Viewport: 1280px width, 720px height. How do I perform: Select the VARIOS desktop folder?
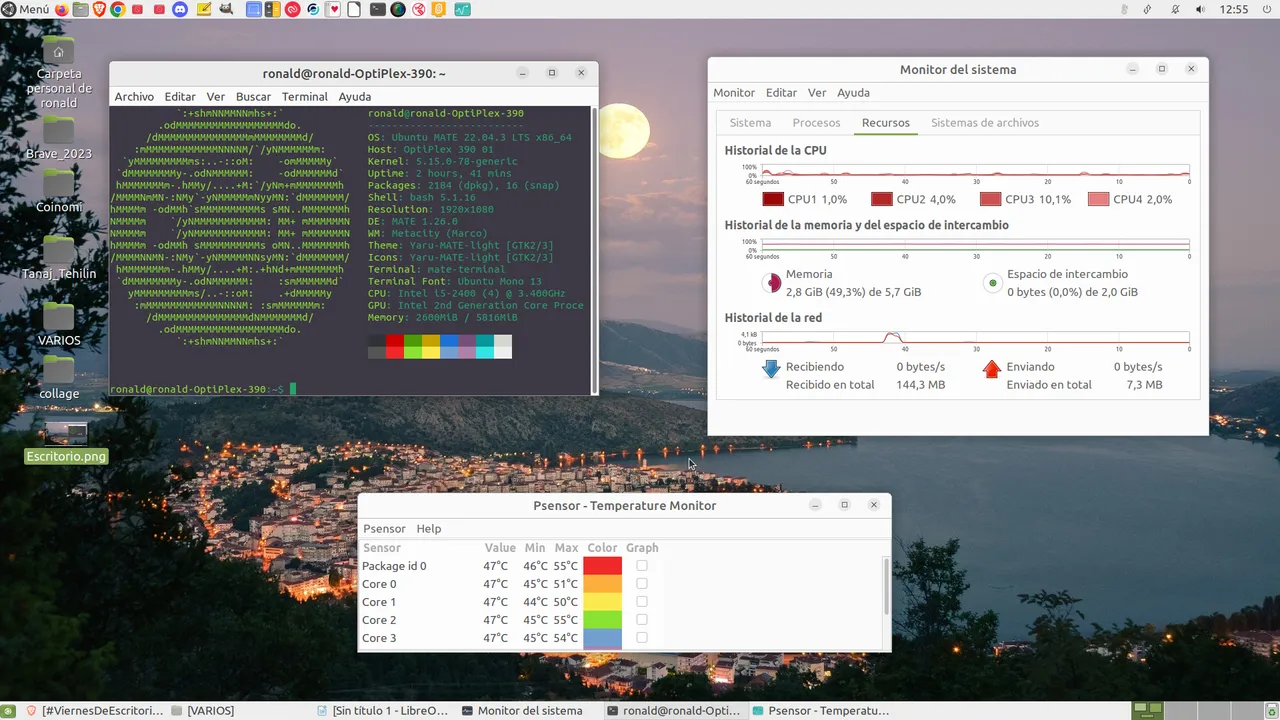tap(58, 324)
